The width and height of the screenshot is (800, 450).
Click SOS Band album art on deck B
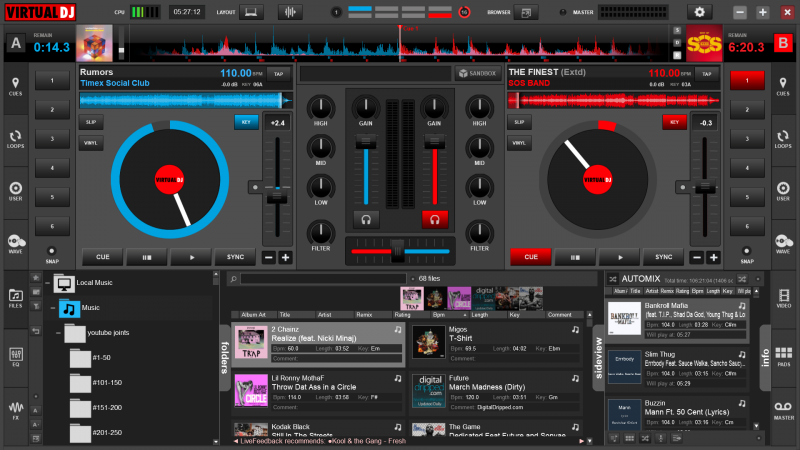[704, 43]
